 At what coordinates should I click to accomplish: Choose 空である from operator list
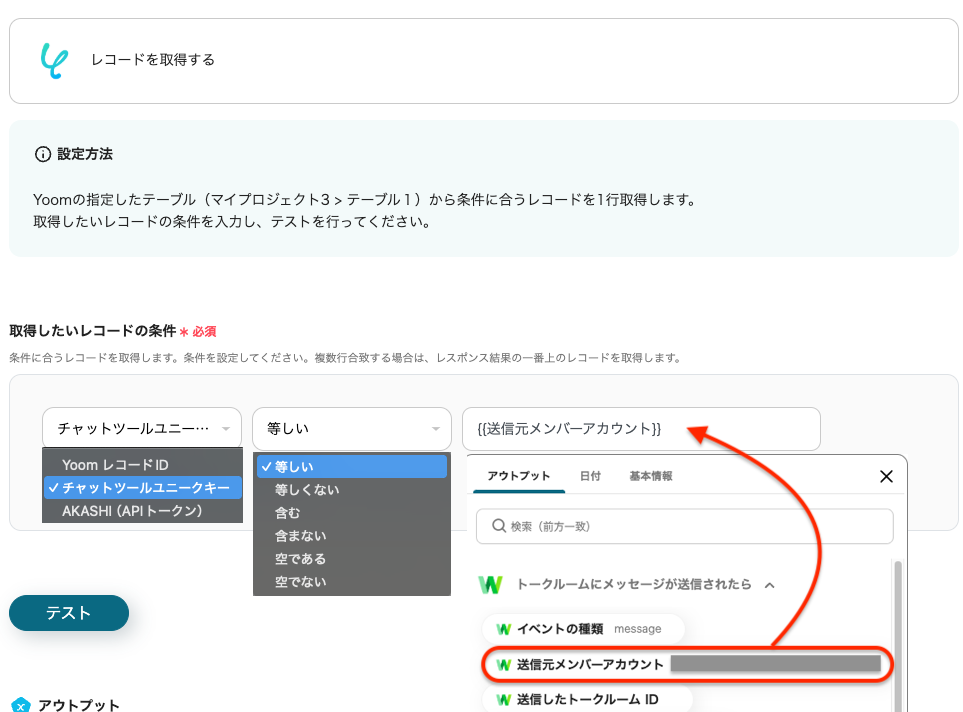coord(300,559)
